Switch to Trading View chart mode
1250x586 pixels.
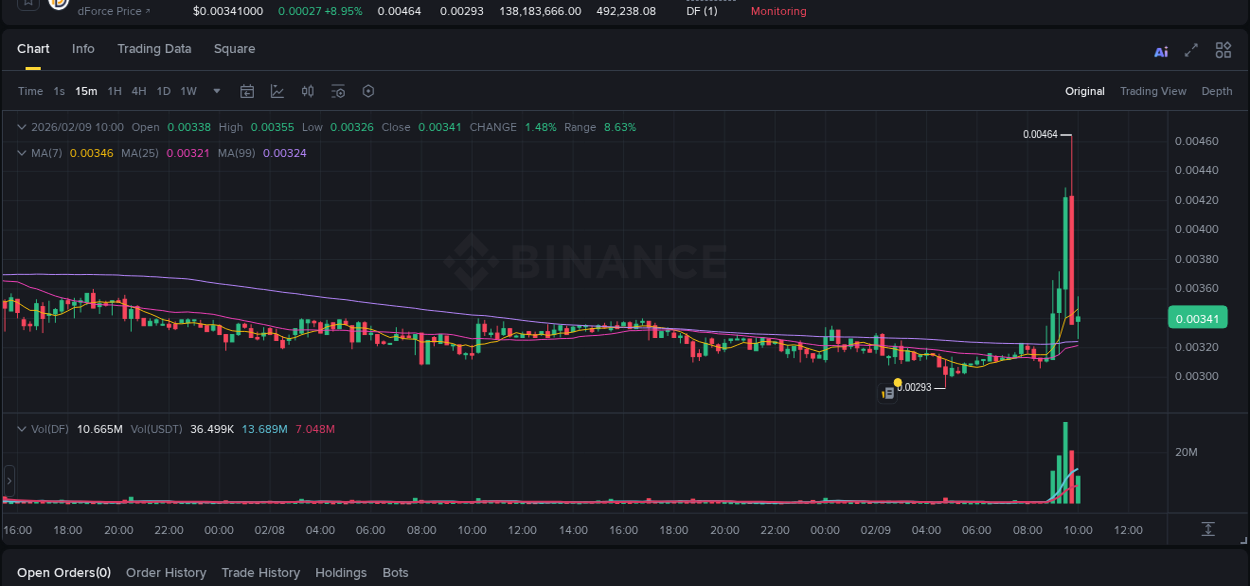click(1152, 91)
